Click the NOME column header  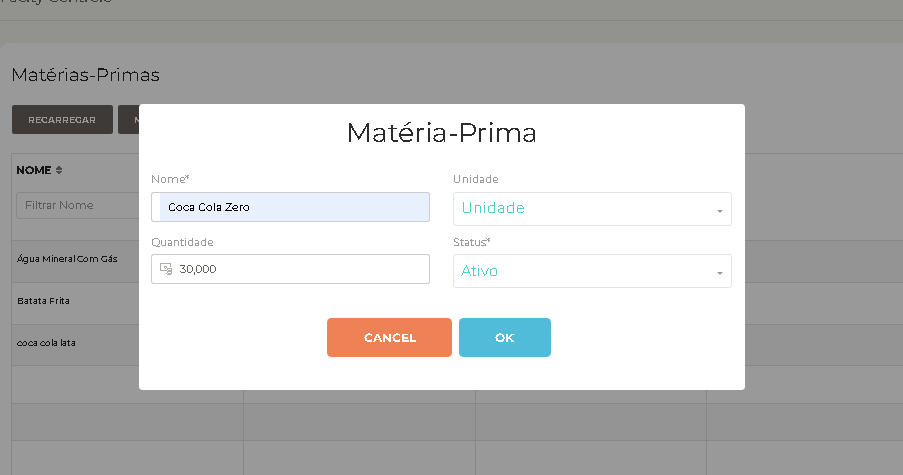click(34, 170)
